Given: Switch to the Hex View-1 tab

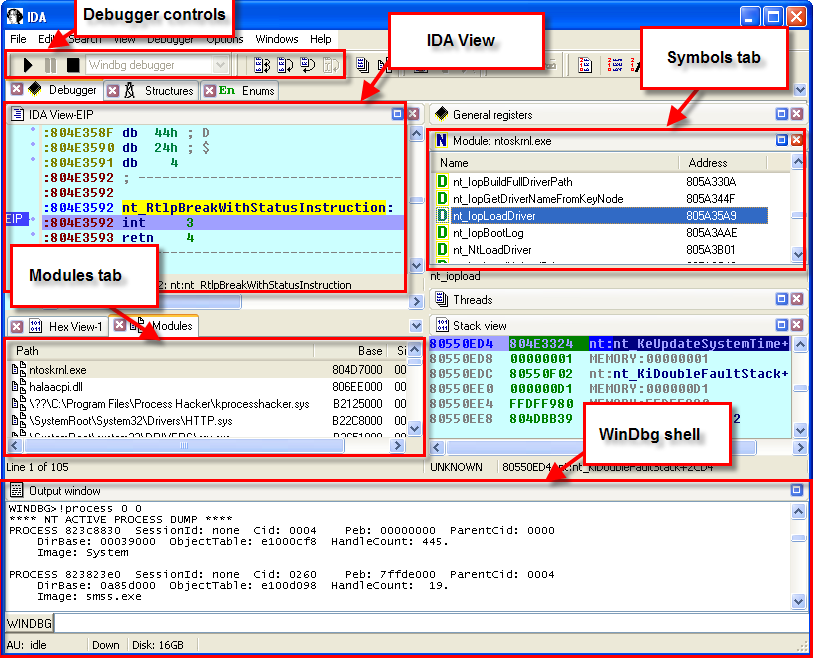Looking at the screenshot, I should (x=74, y=326).
